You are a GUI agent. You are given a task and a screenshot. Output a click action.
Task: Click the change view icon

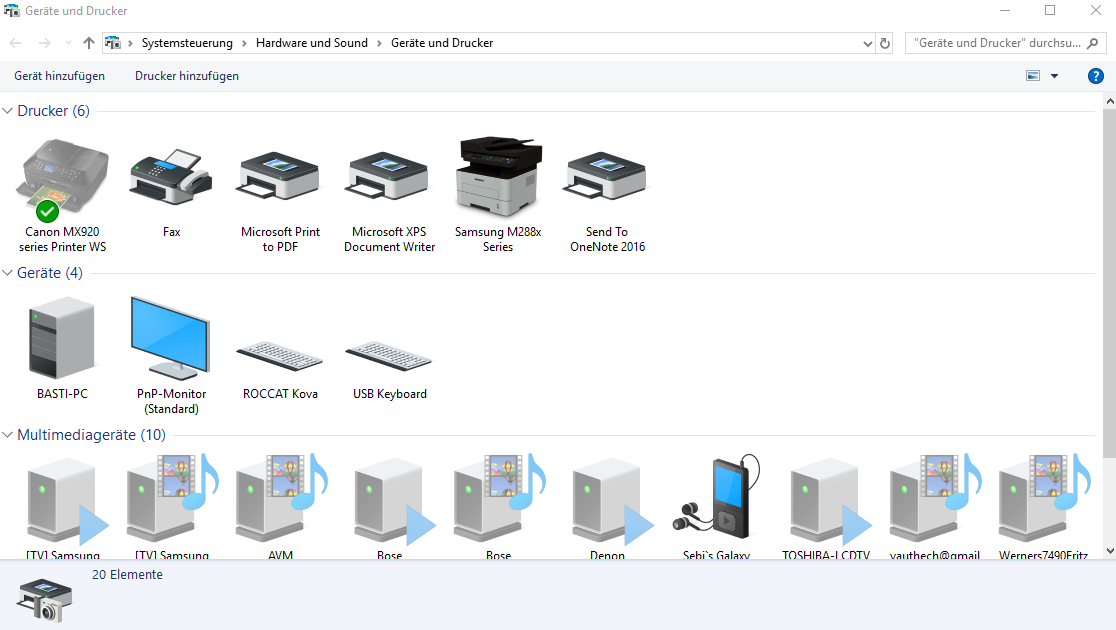tap(1033, 76)
